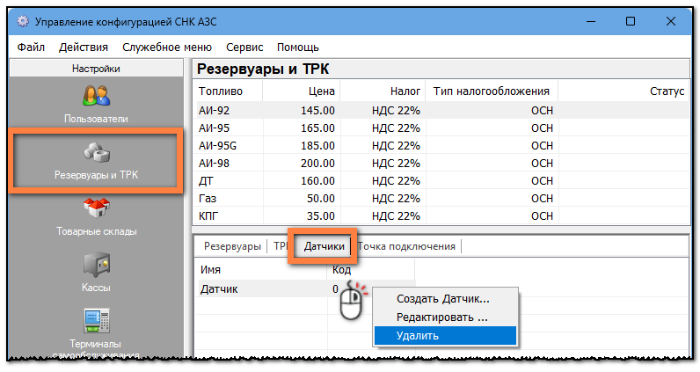The image size is (700, 372).
Task: Minimize the Управление конфигурацией window
Action: pyautogui.click(x=591, y=21)
